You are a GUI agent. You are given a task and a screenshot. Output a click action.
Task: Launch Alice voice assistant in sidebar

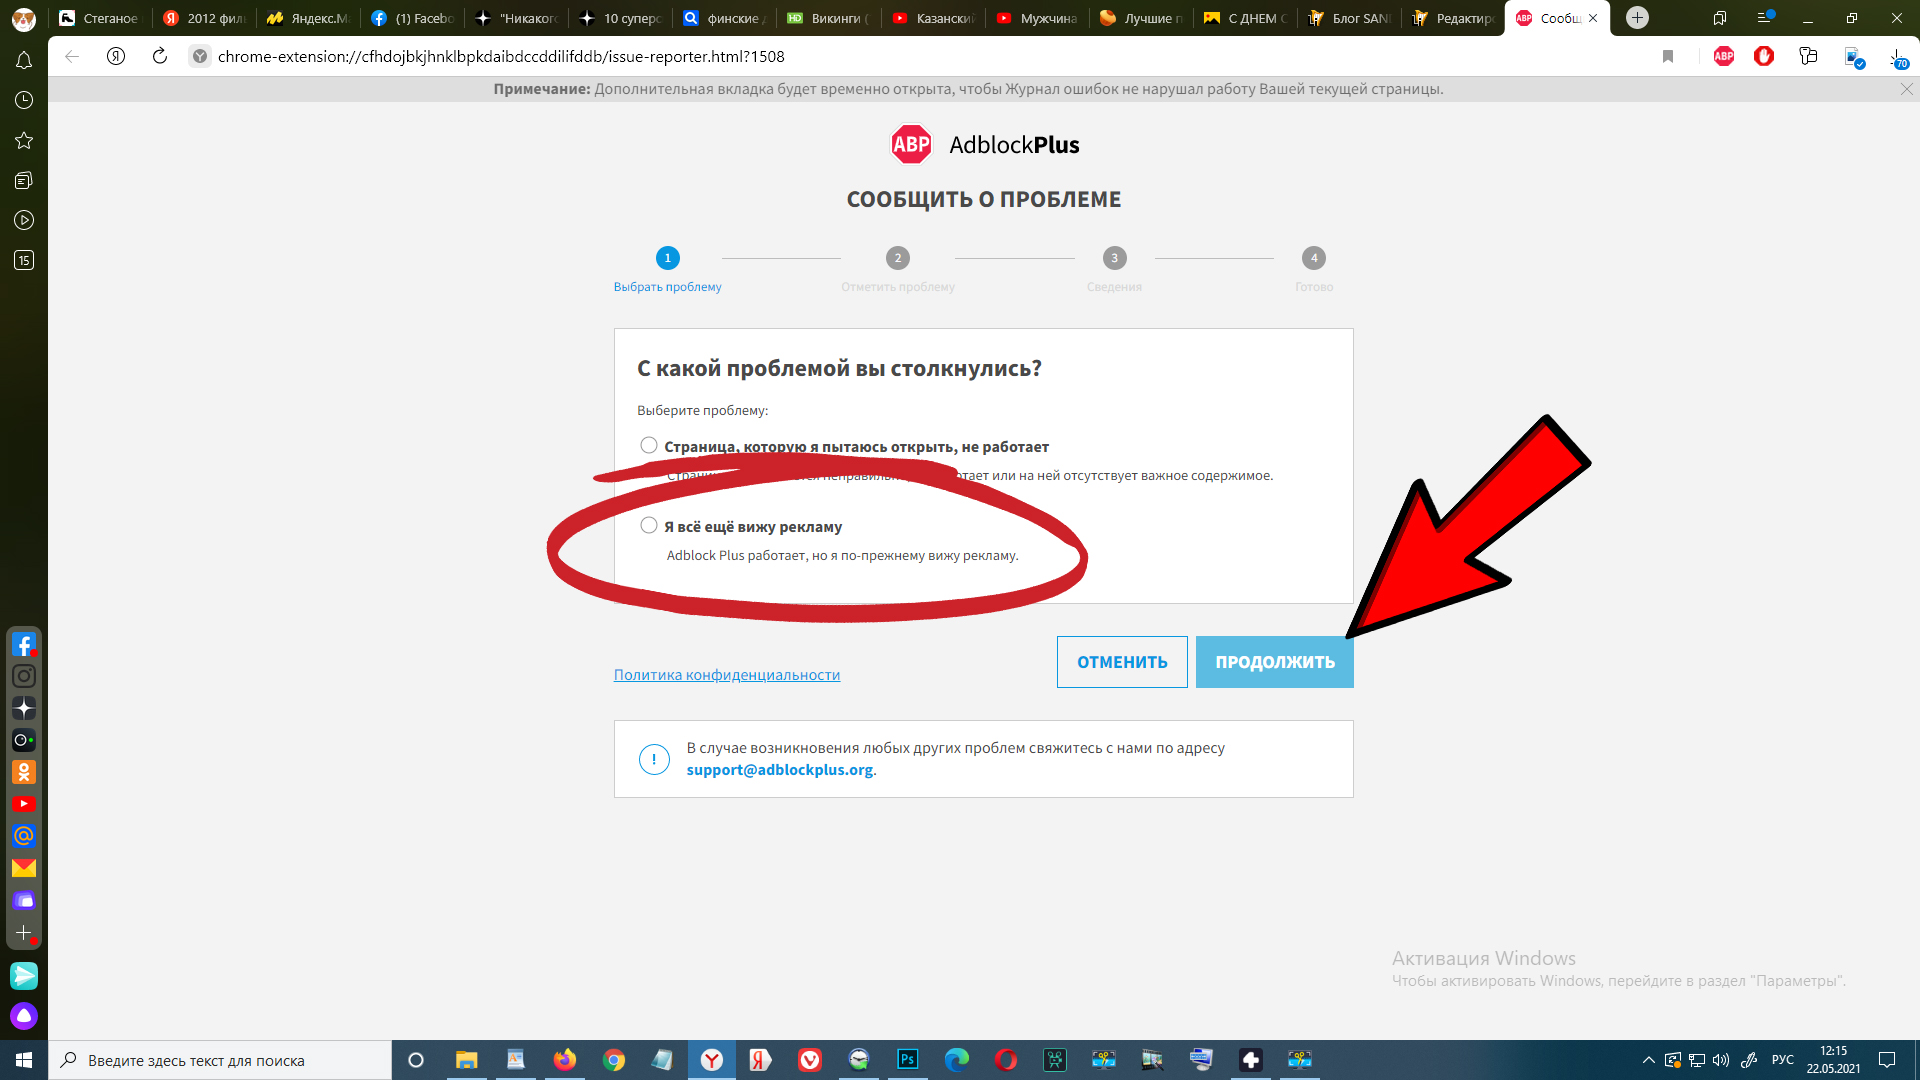(24, 1017)
